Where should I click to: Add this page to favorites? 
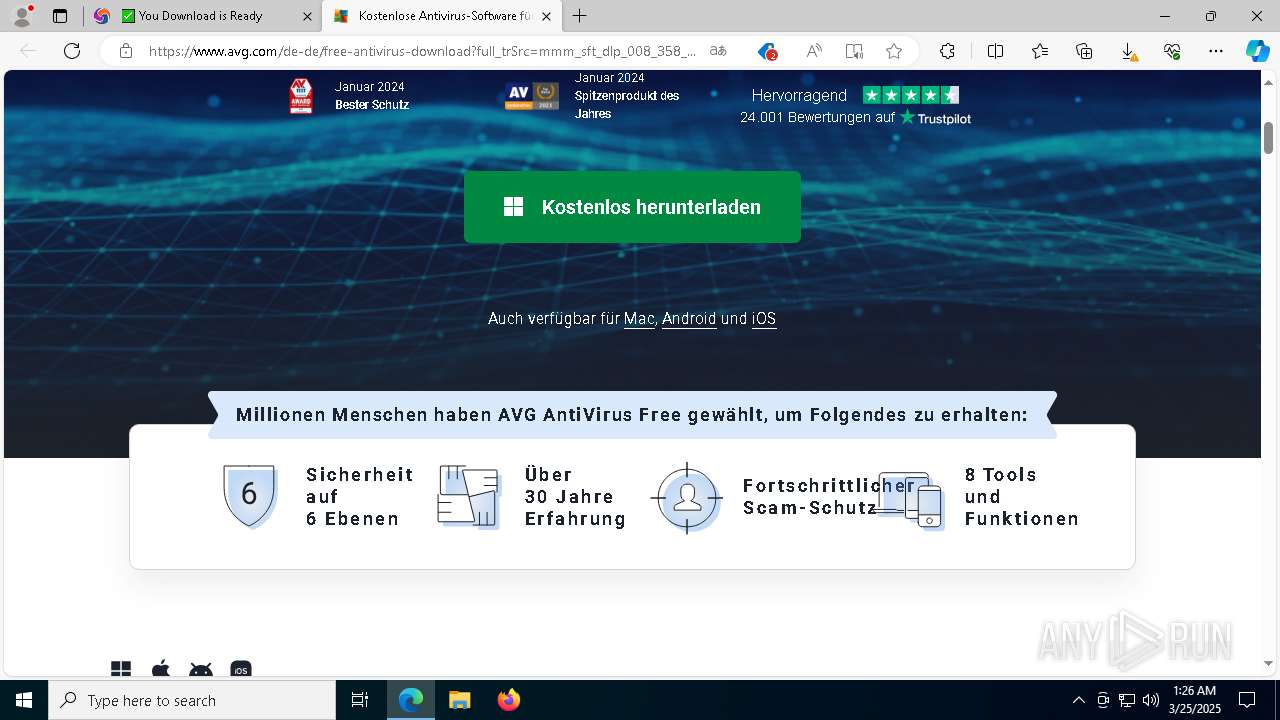click(894, 51)
